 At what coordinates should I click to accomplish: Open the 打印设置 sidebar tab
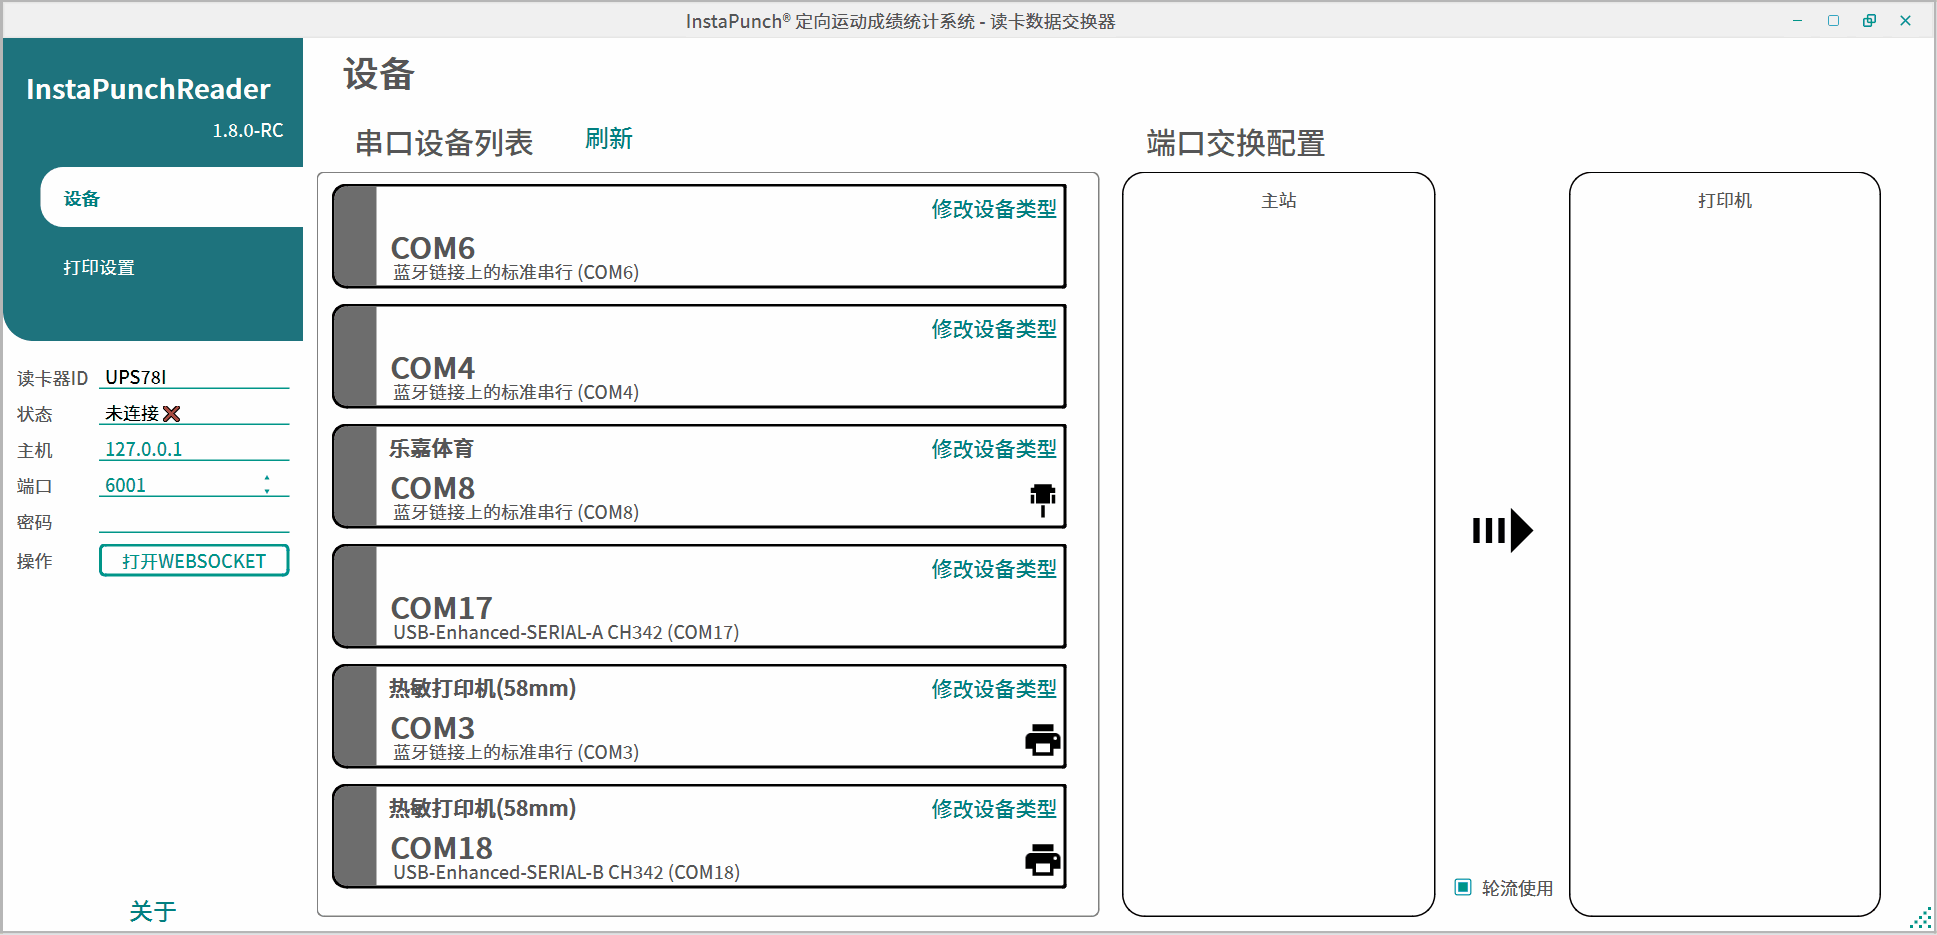pyautogui.click(x=99, y=268)
